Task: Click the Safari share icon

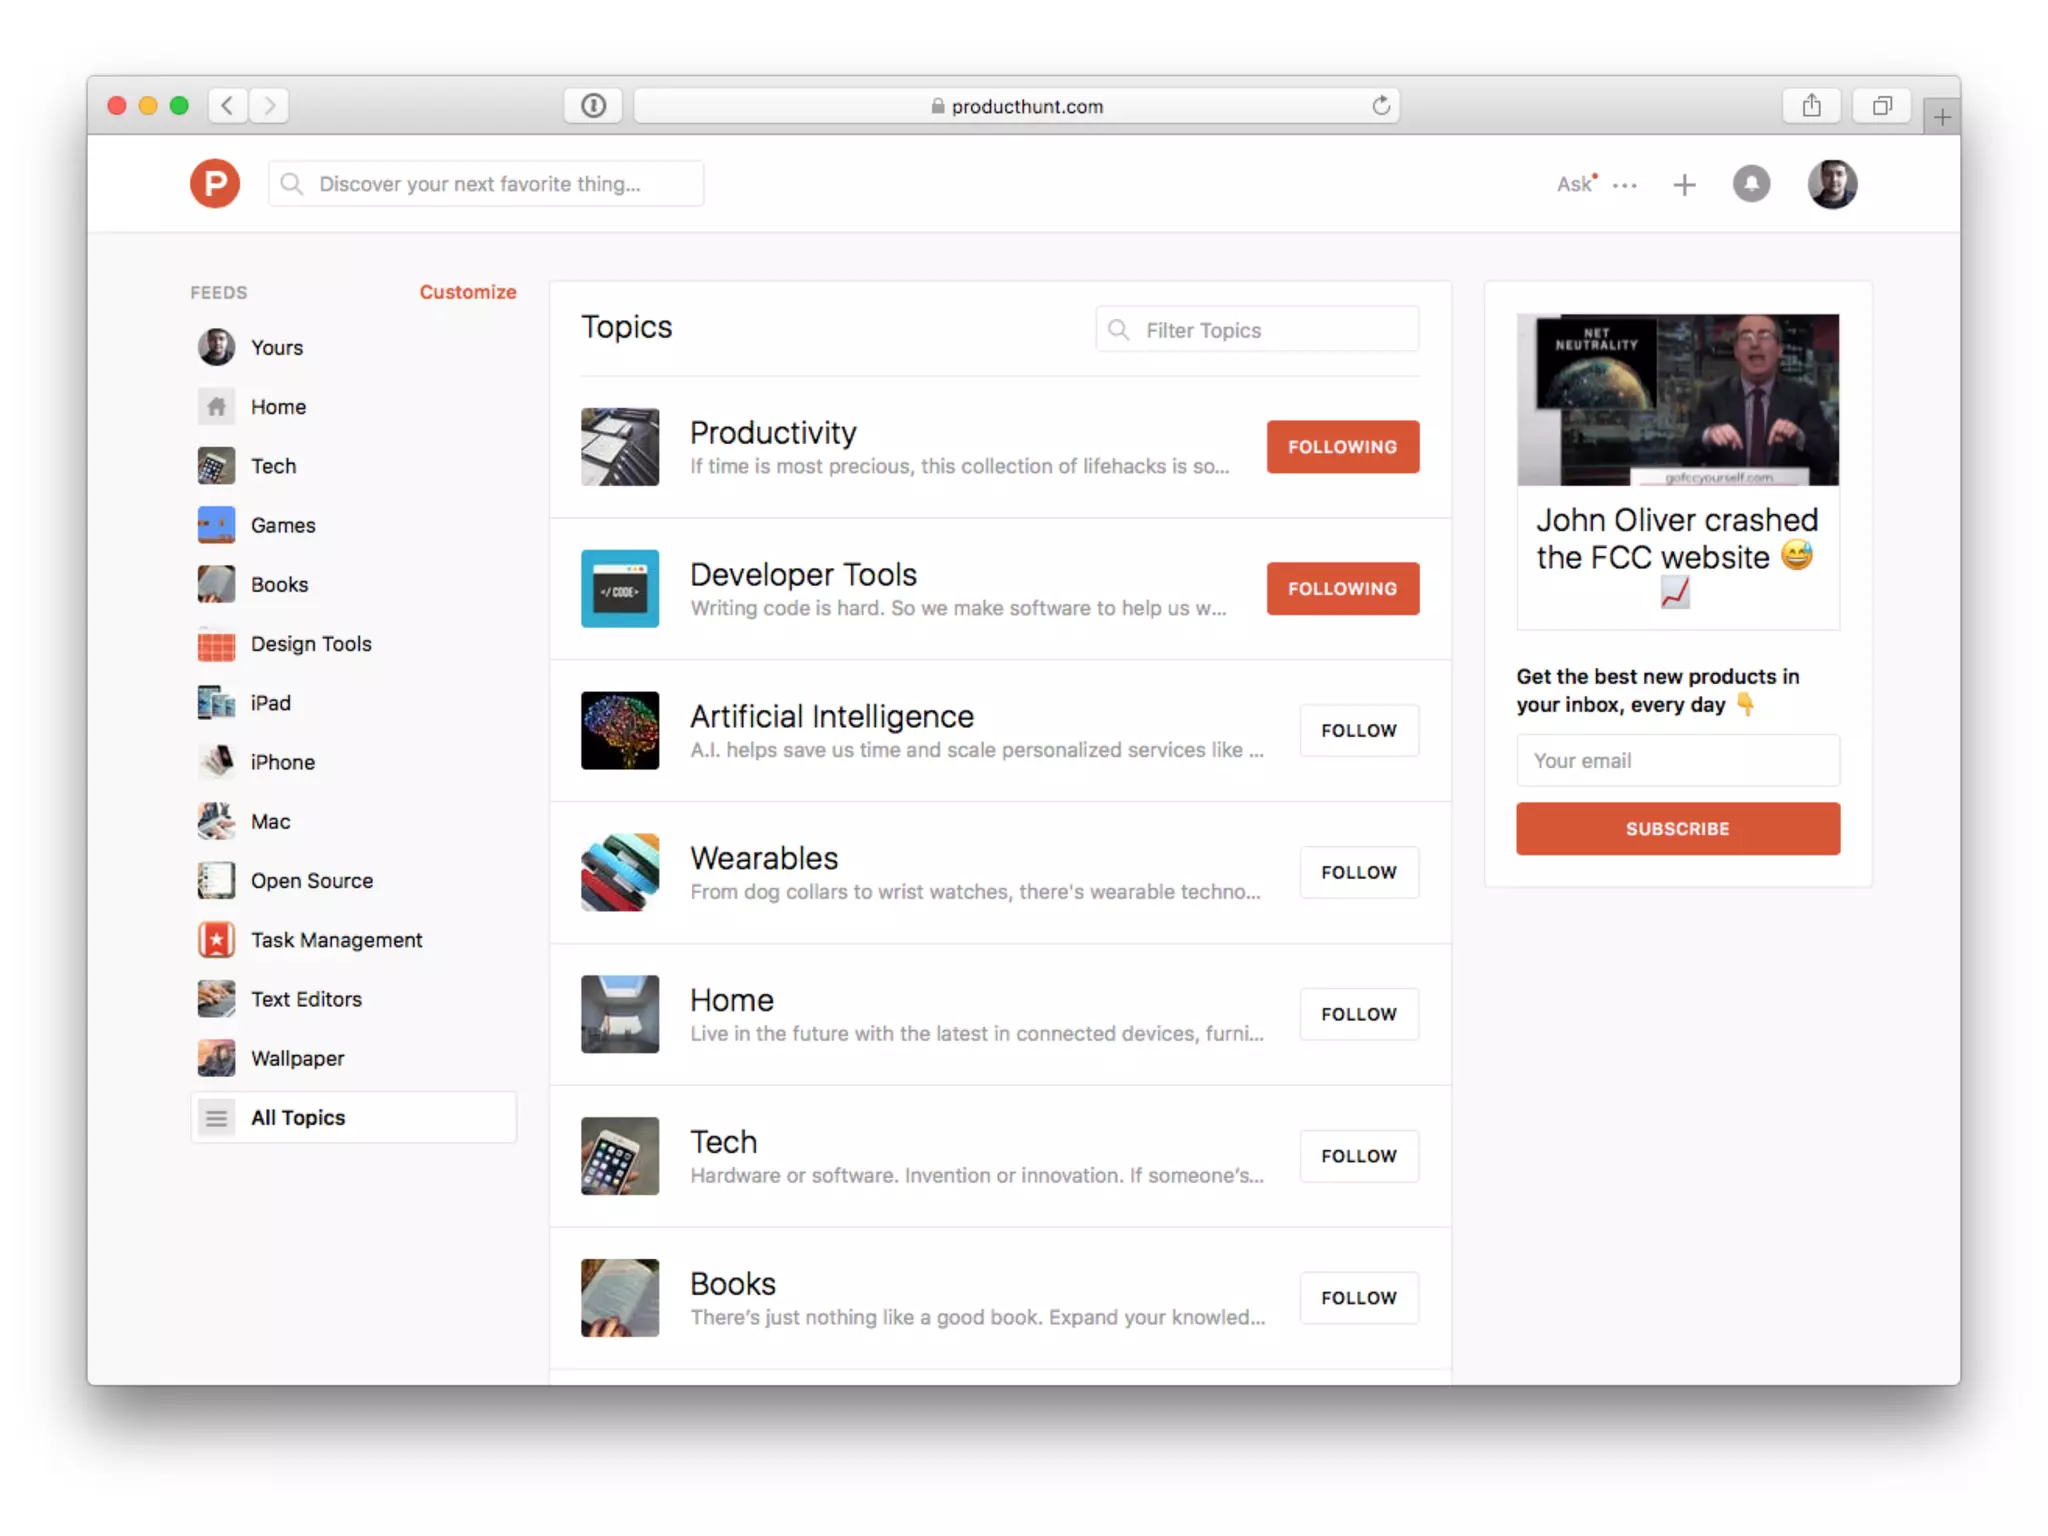Action: coord(1811,106)
